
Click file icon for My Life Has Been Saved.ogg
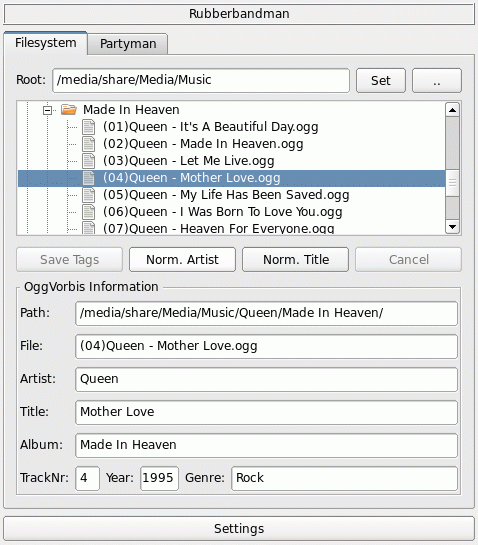[88, 195]
